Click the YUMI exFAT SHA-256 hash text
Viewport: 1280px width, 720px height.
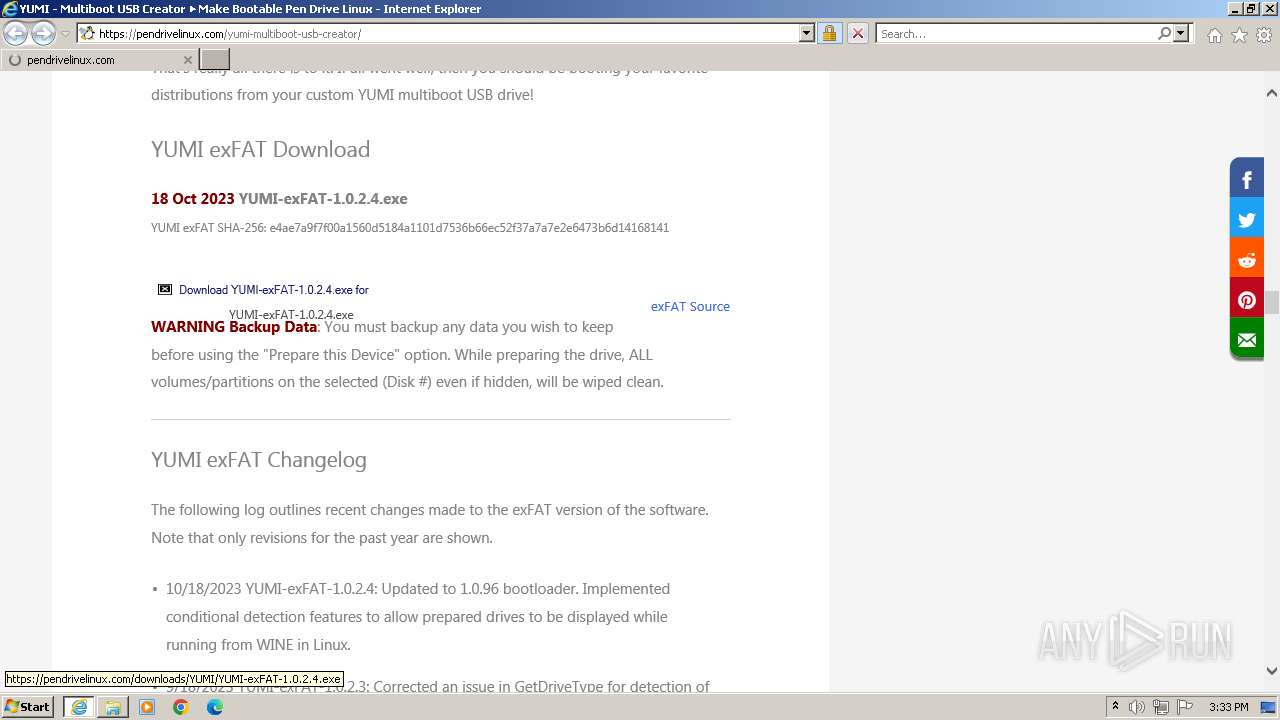click(x=410, y=227)
